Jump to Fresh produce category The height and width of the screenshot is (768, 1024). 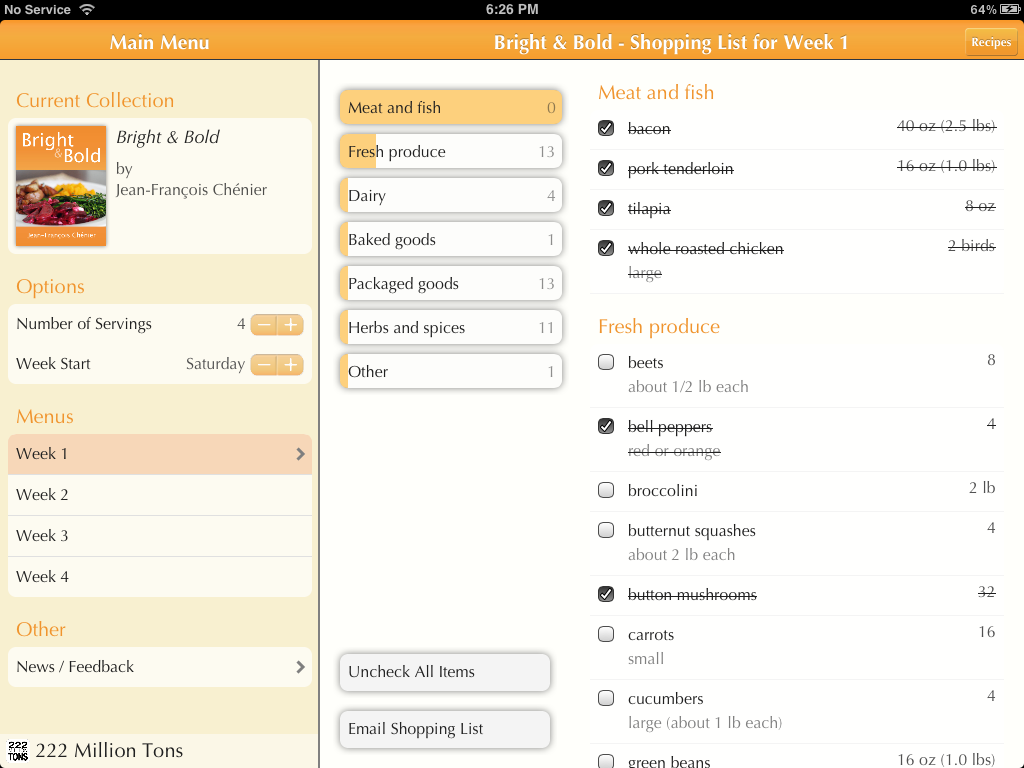click(450, 152)
